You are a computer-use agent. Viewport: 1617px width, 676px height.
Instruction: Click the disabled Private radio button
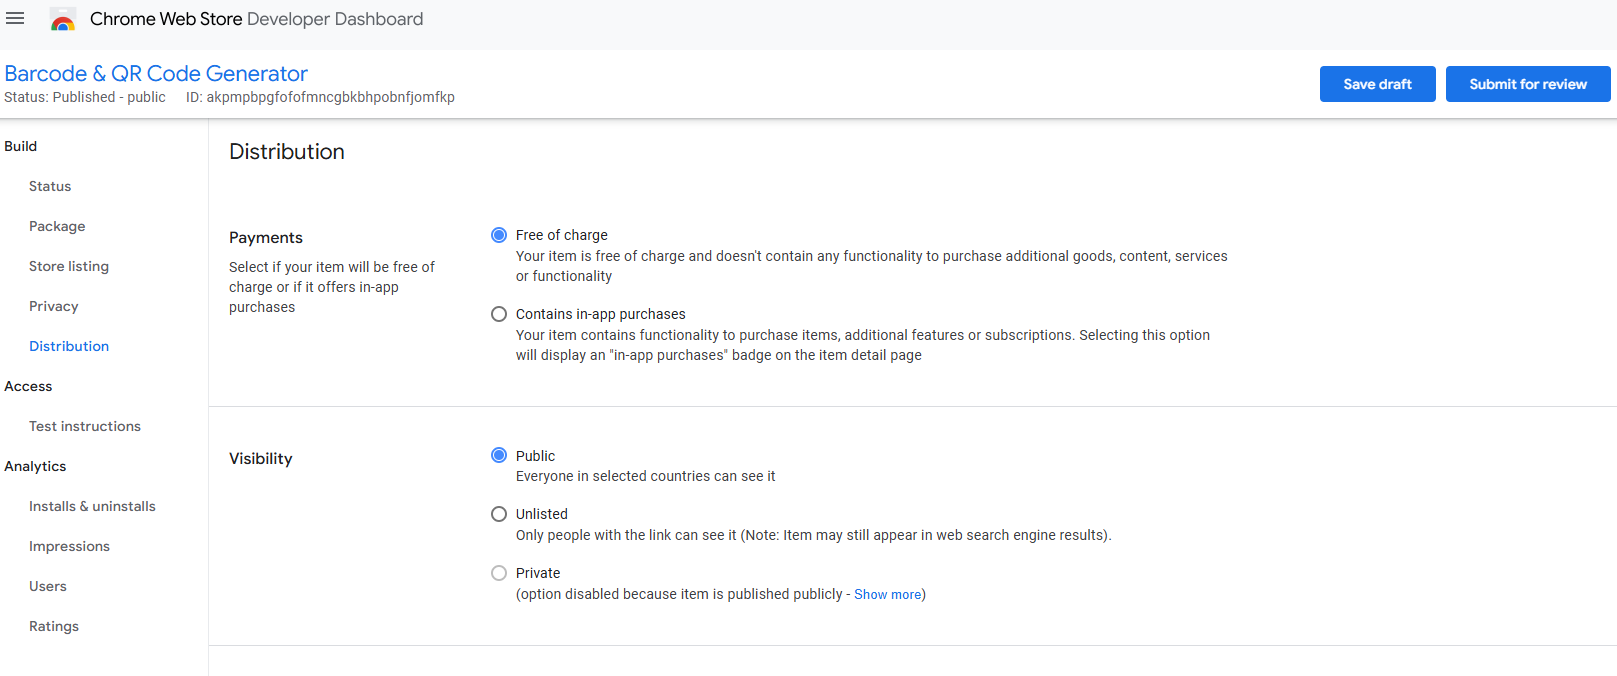499,573
